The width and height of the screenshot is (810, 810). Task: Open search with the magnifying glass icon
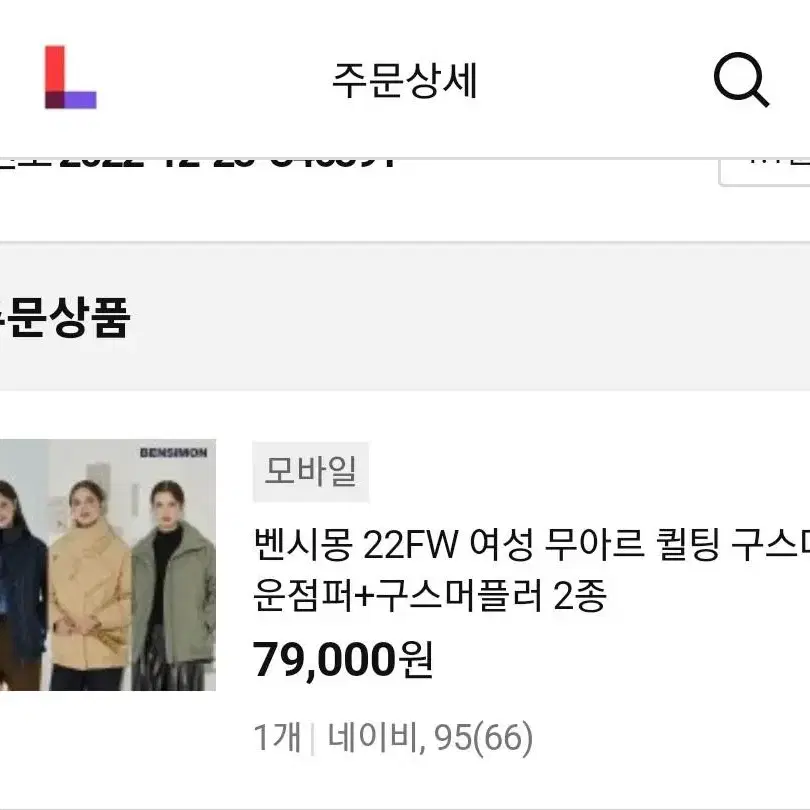click(x=741, y=79)
